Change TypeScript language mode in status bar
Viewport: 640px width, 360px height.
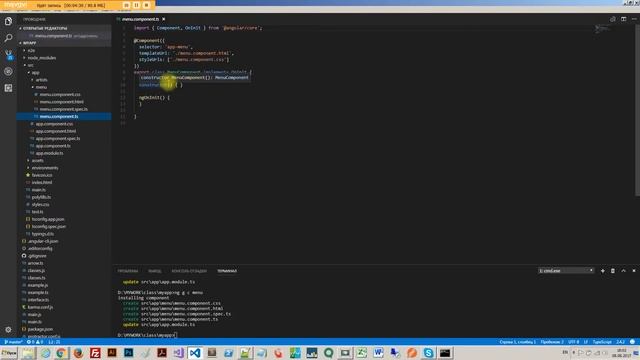602,342
